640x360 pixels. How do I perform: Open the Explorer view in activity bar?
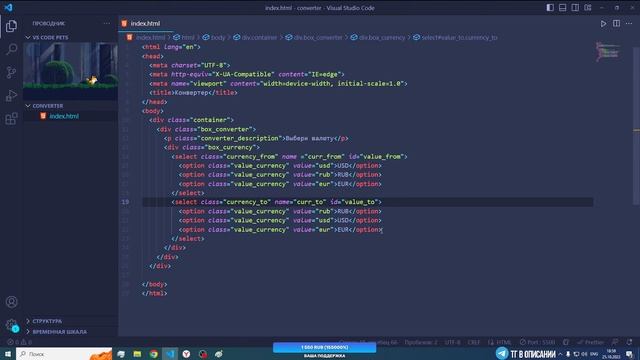click(x=11, y=26)
